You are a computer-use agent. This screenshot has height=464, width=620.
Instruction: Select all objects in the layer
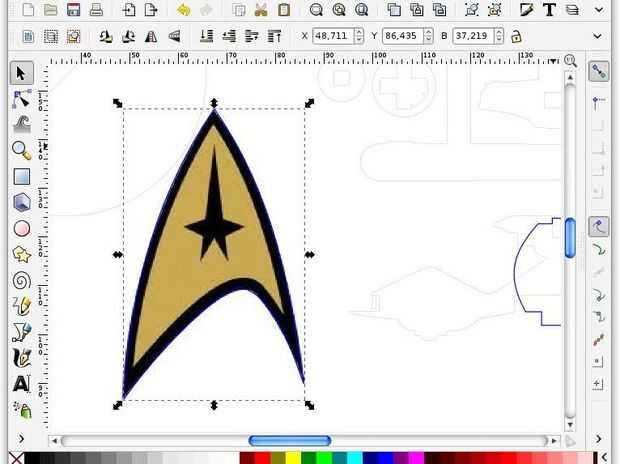[x=28, y=36]
